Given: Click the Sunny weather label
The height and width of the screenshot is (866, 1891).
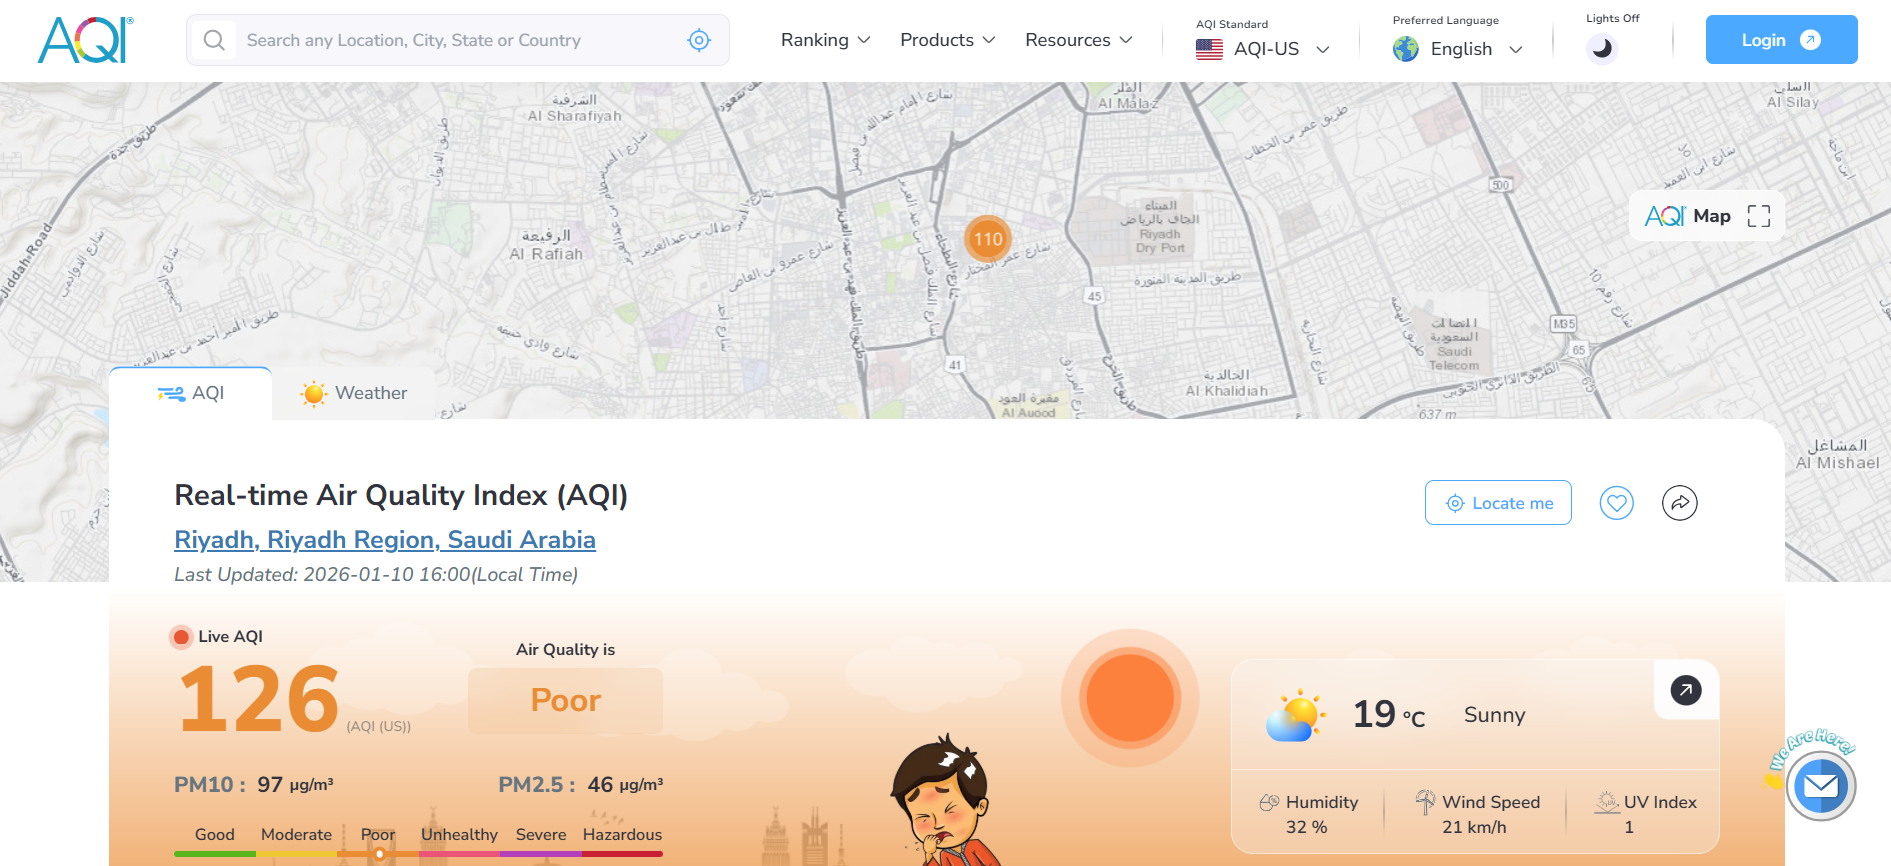Looking at the screenshot, I should click(x=1494, y=715).
